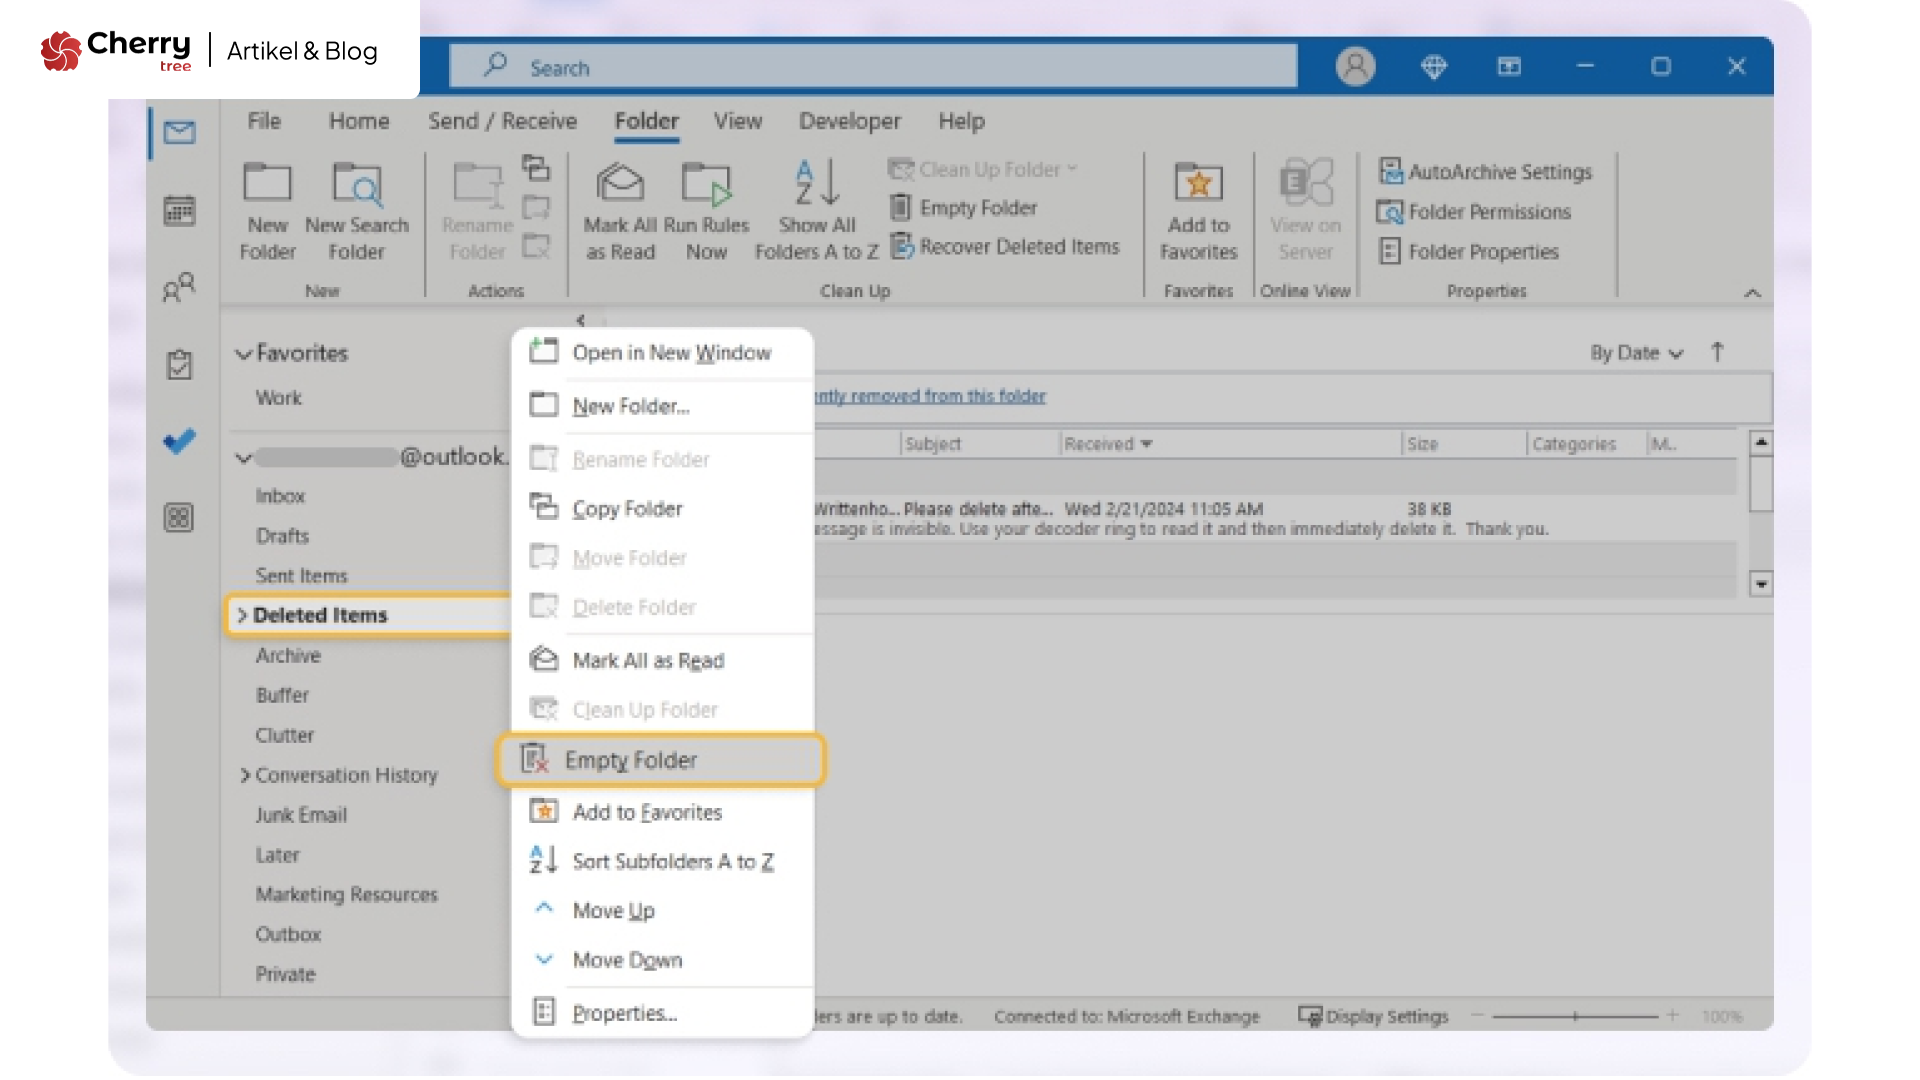This screenshot has width=1920, height=1080.
Task: Choose Copy Folder in context menu
Action: click(662, 508)
